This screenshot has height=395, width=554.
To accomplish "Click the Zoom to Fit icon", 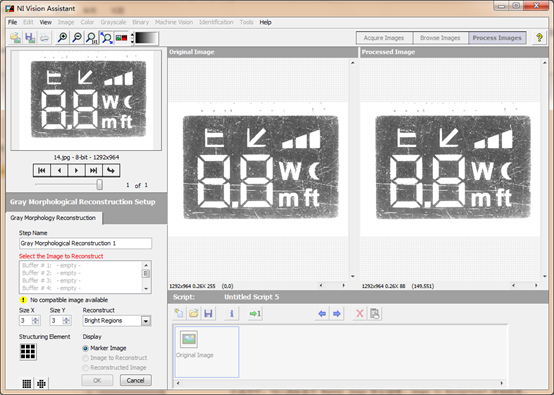I will click(106, 37).
